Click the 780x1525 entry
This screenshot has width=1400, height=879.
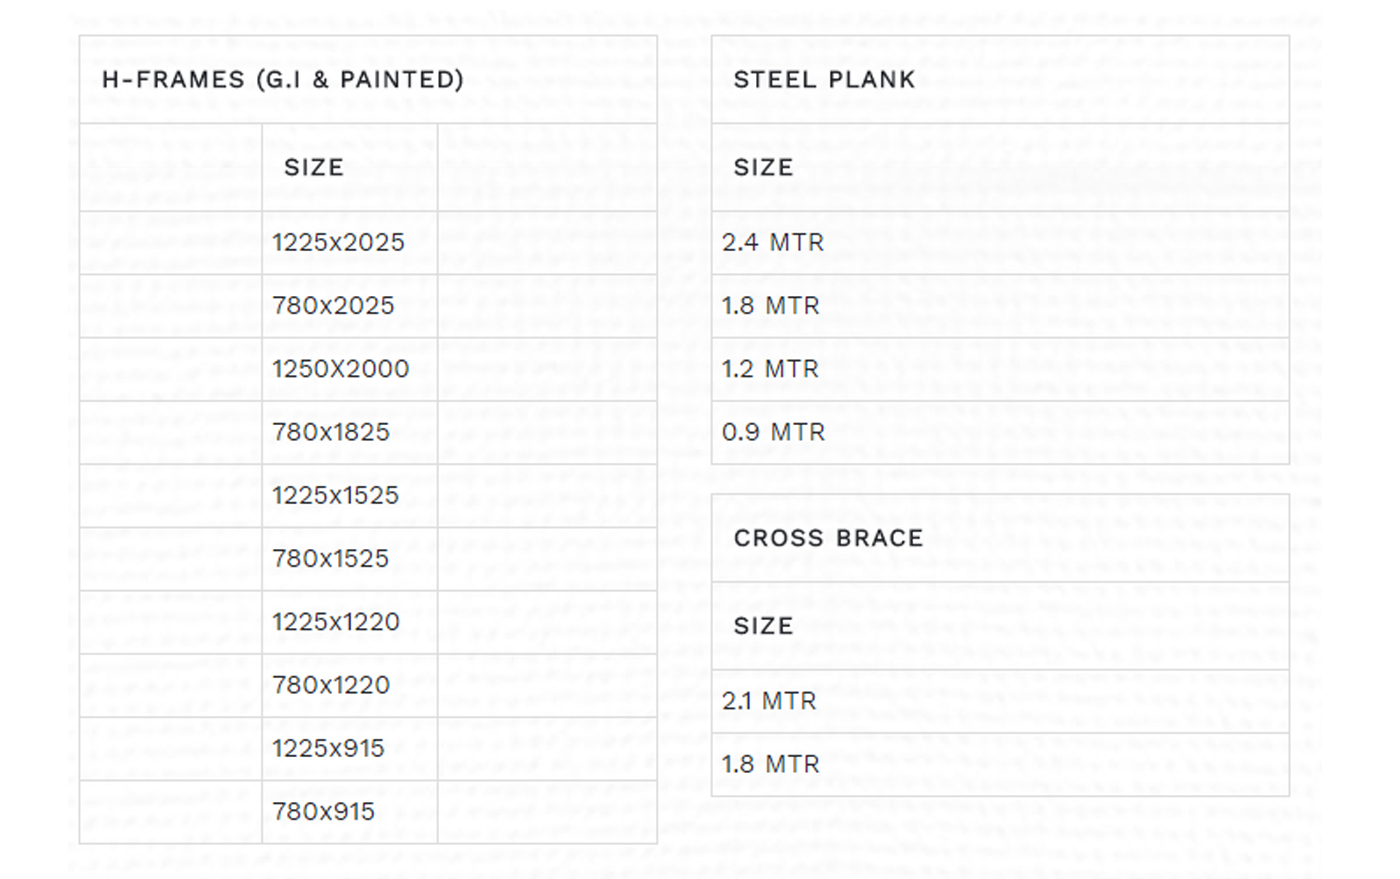(x=330, y=558)
